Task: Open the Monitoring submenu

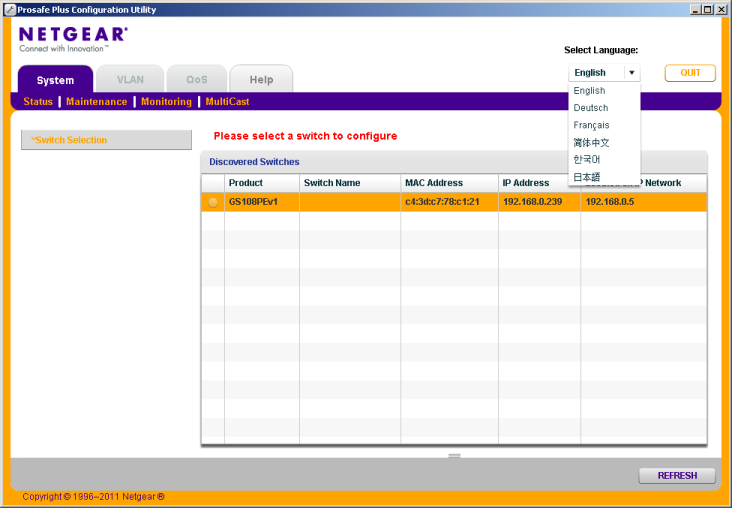Action: click(x=166, y=101)
